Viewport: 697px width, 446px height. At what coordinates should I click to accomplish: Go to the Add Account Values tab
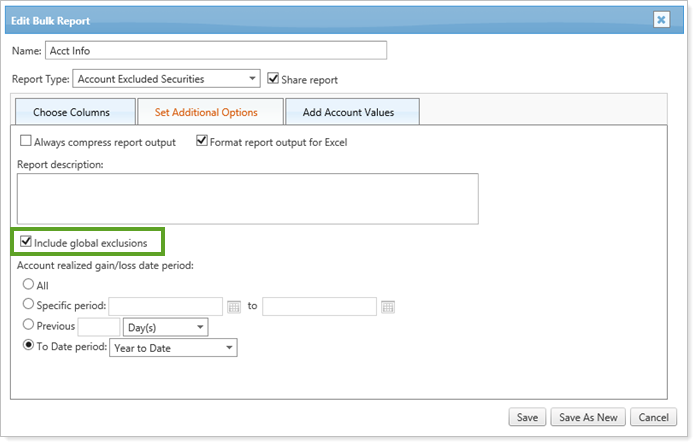click(351, 113)
